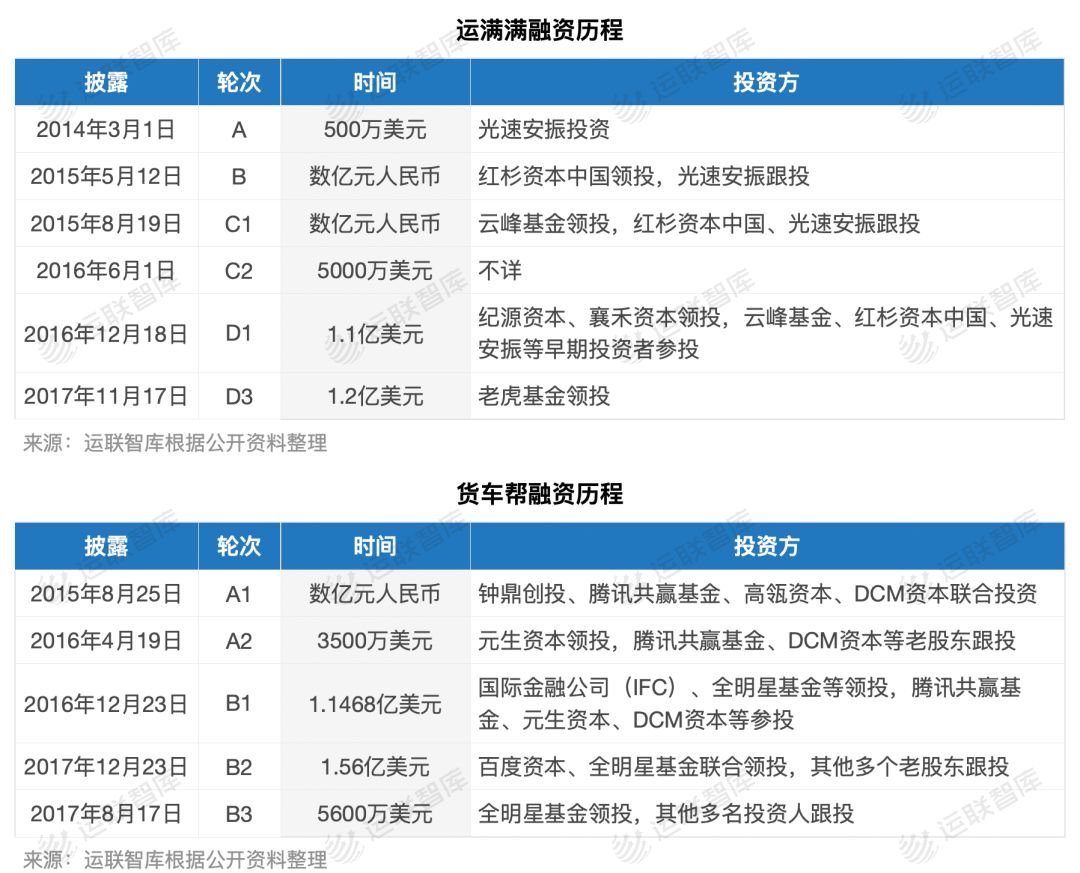Viewport: 1080px width, 873px height.
Task: Click the title 货车帮融资历程
Action: (x=539, y=494)
